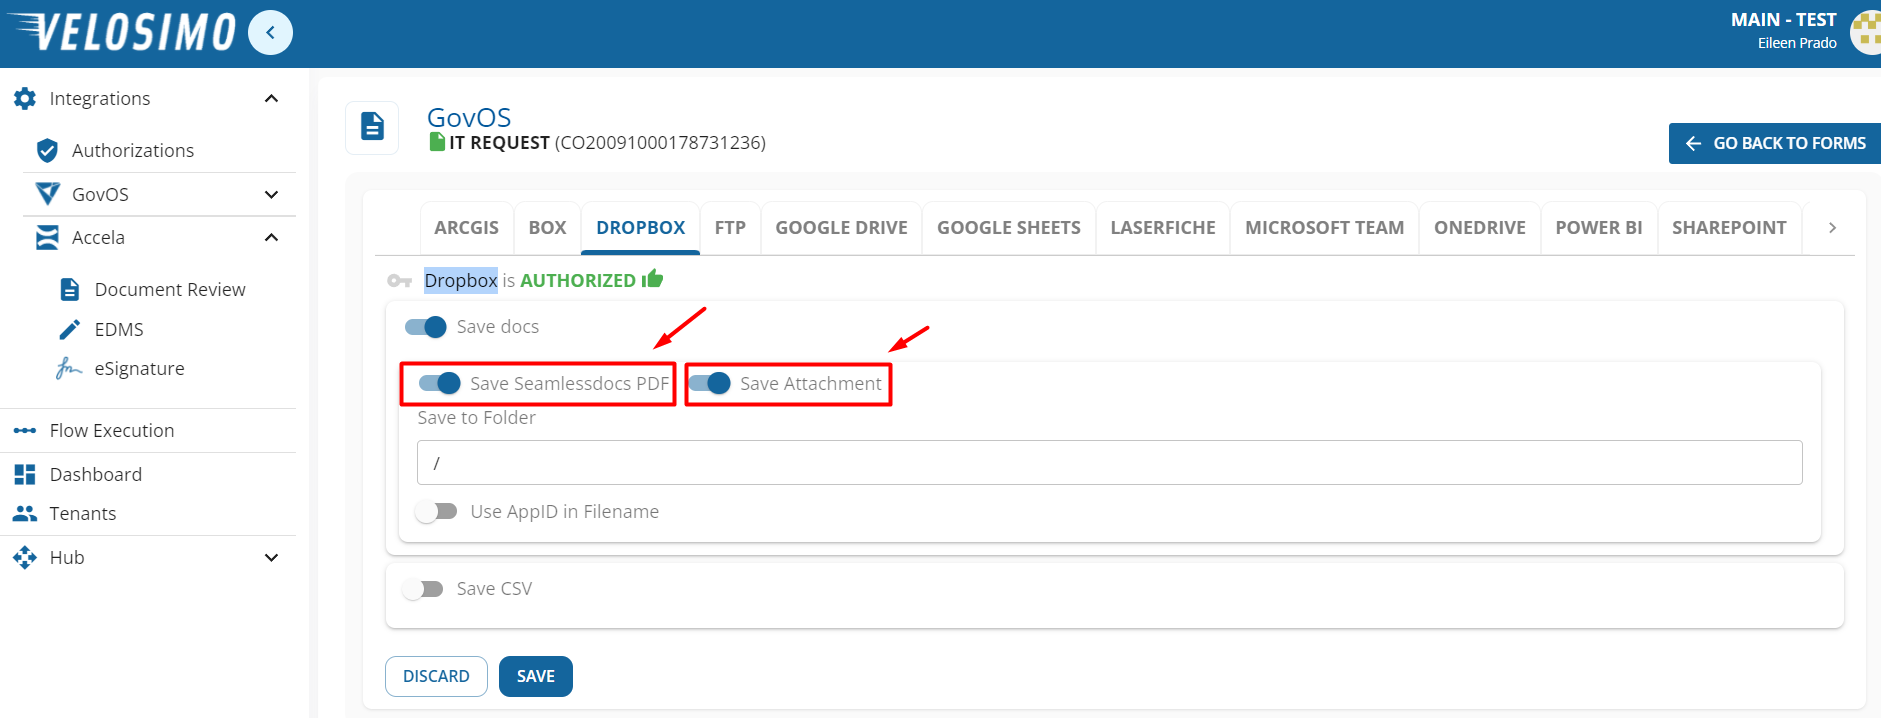Viewport: 1881px width, 718px height.
Task: Click the Save to Folder input field
Action: coord(1110,463)
